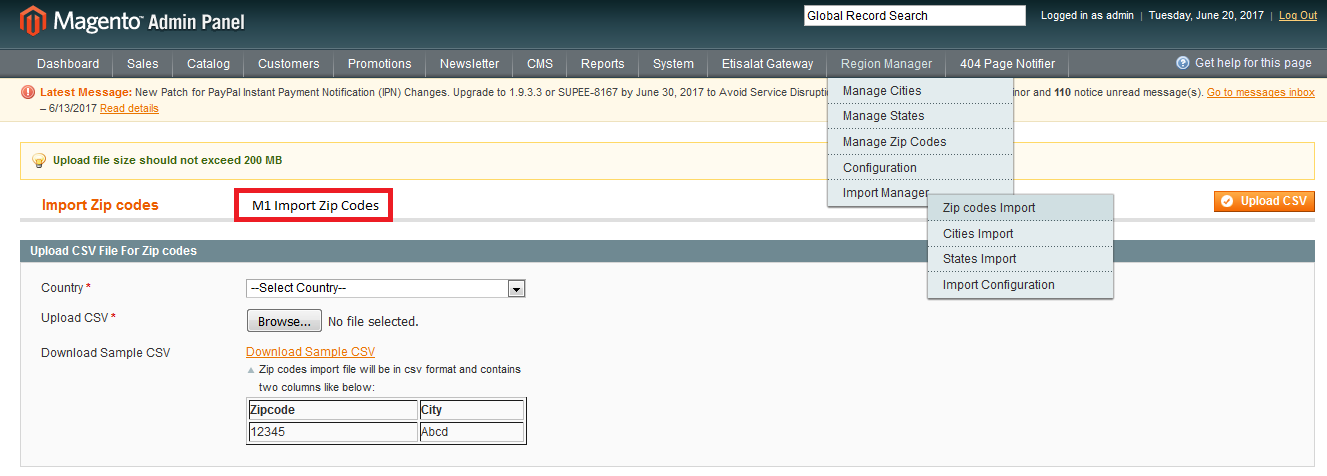Image resolution: width=1327 pixels, height=476 pixels.
Task: Open the Select Country dropdown
Action: pos(386,288)
